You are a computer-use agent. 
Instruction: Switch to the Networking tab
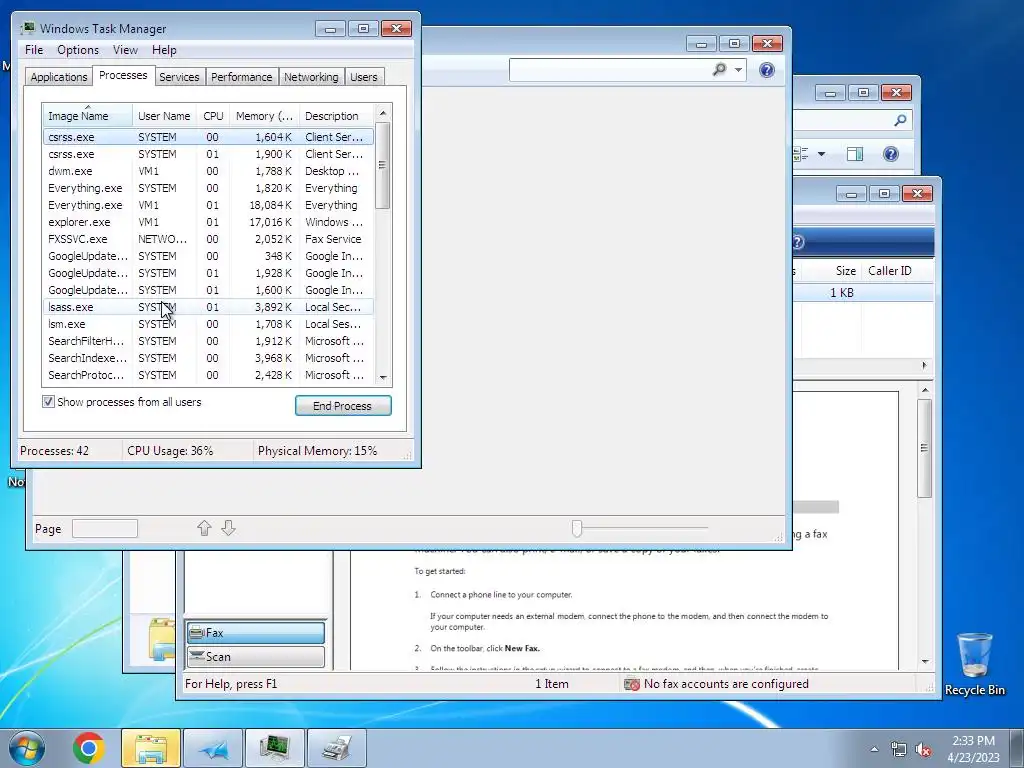[311, 77]
